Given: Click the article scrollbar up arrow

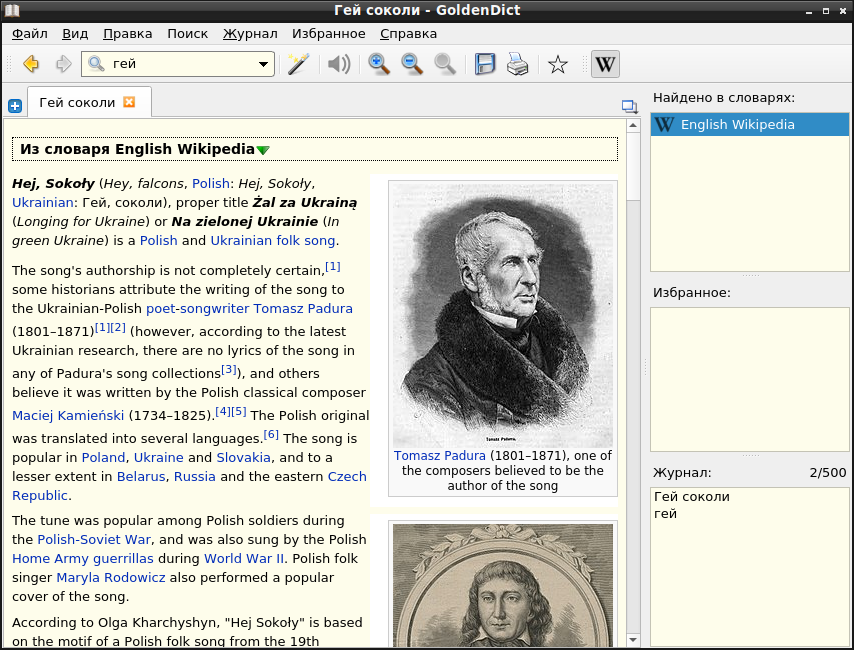Looking at the screenshot, I should [x=632, y=126].
